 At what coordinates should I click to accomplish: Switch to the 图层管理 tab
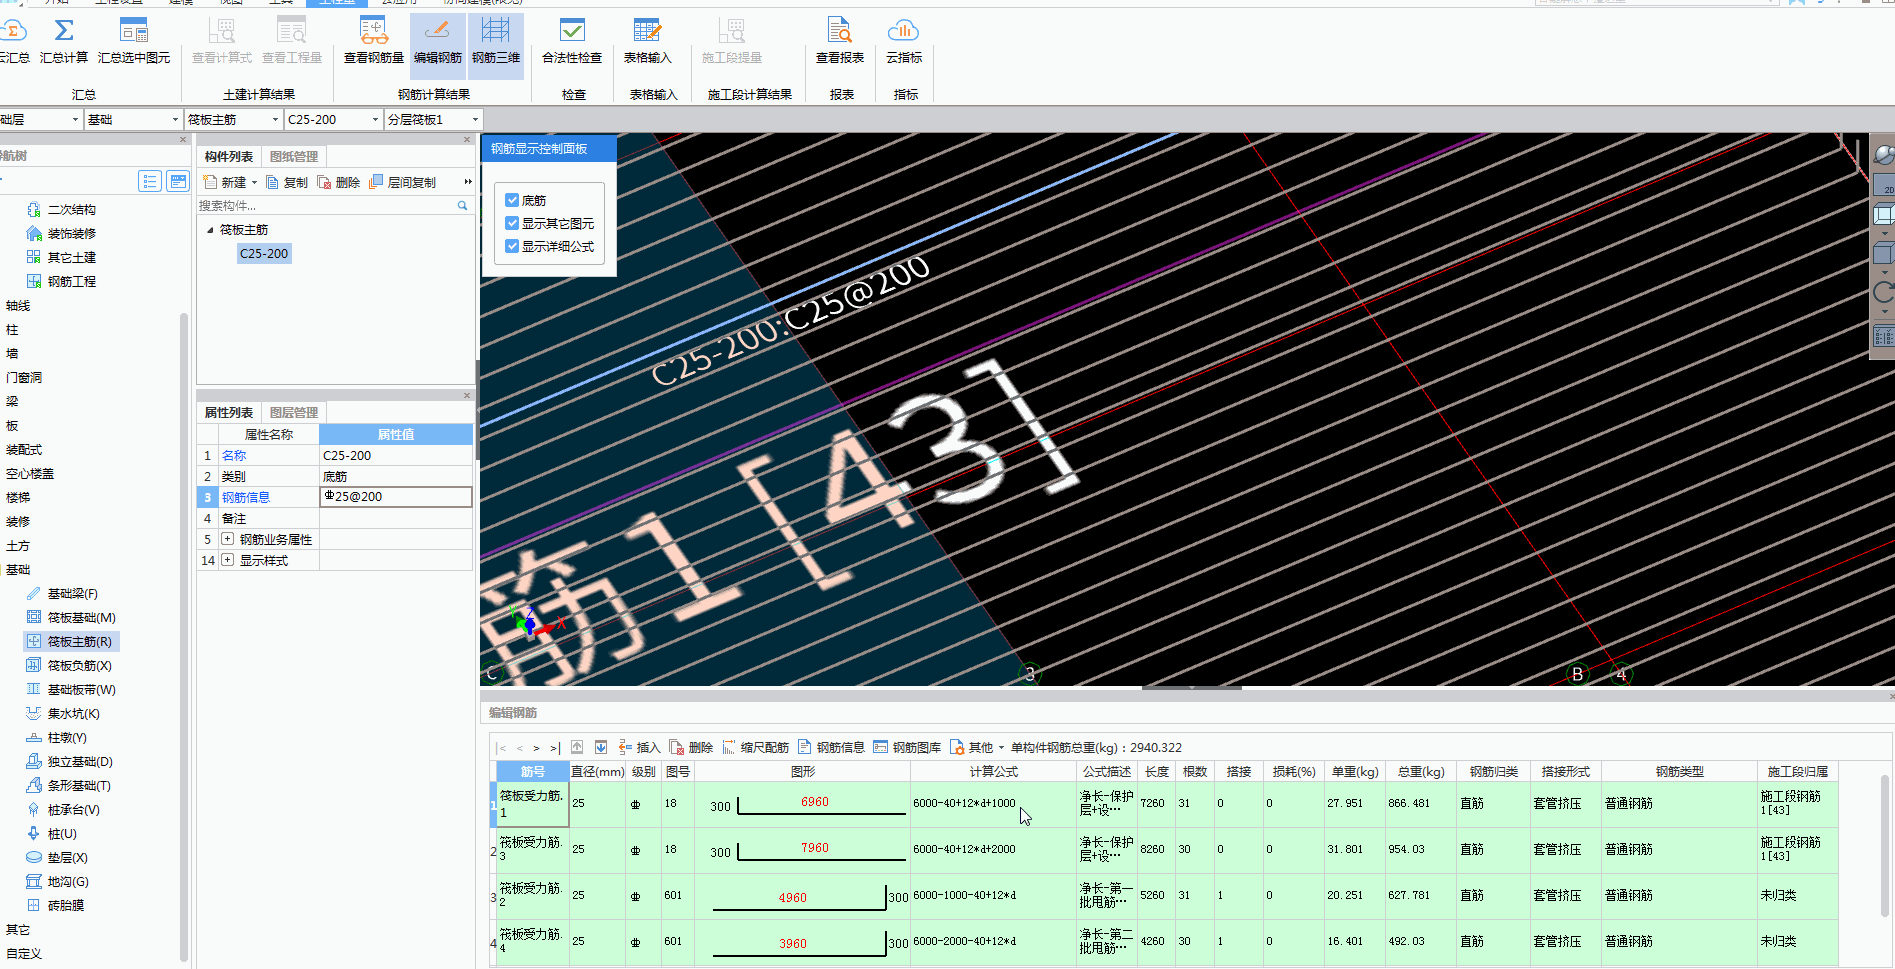pos(293,413)
